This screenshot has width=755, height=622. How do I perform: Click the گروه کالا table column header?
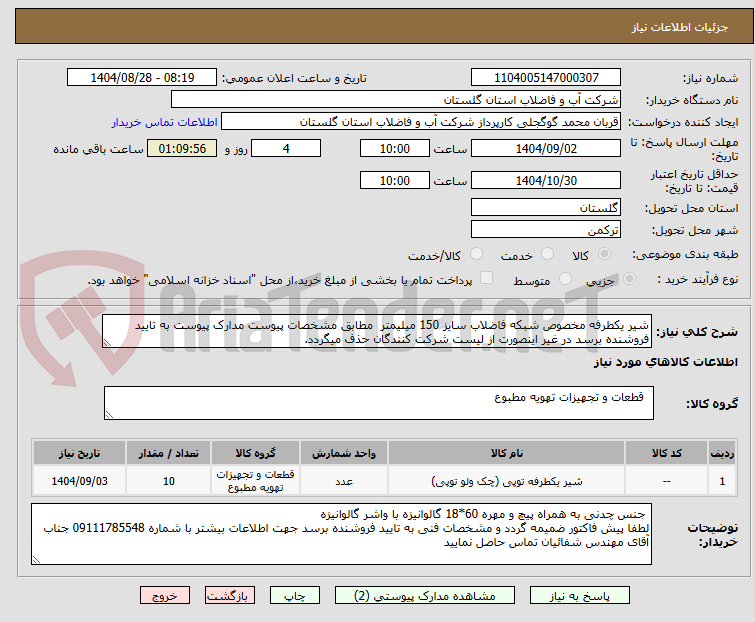255,453
